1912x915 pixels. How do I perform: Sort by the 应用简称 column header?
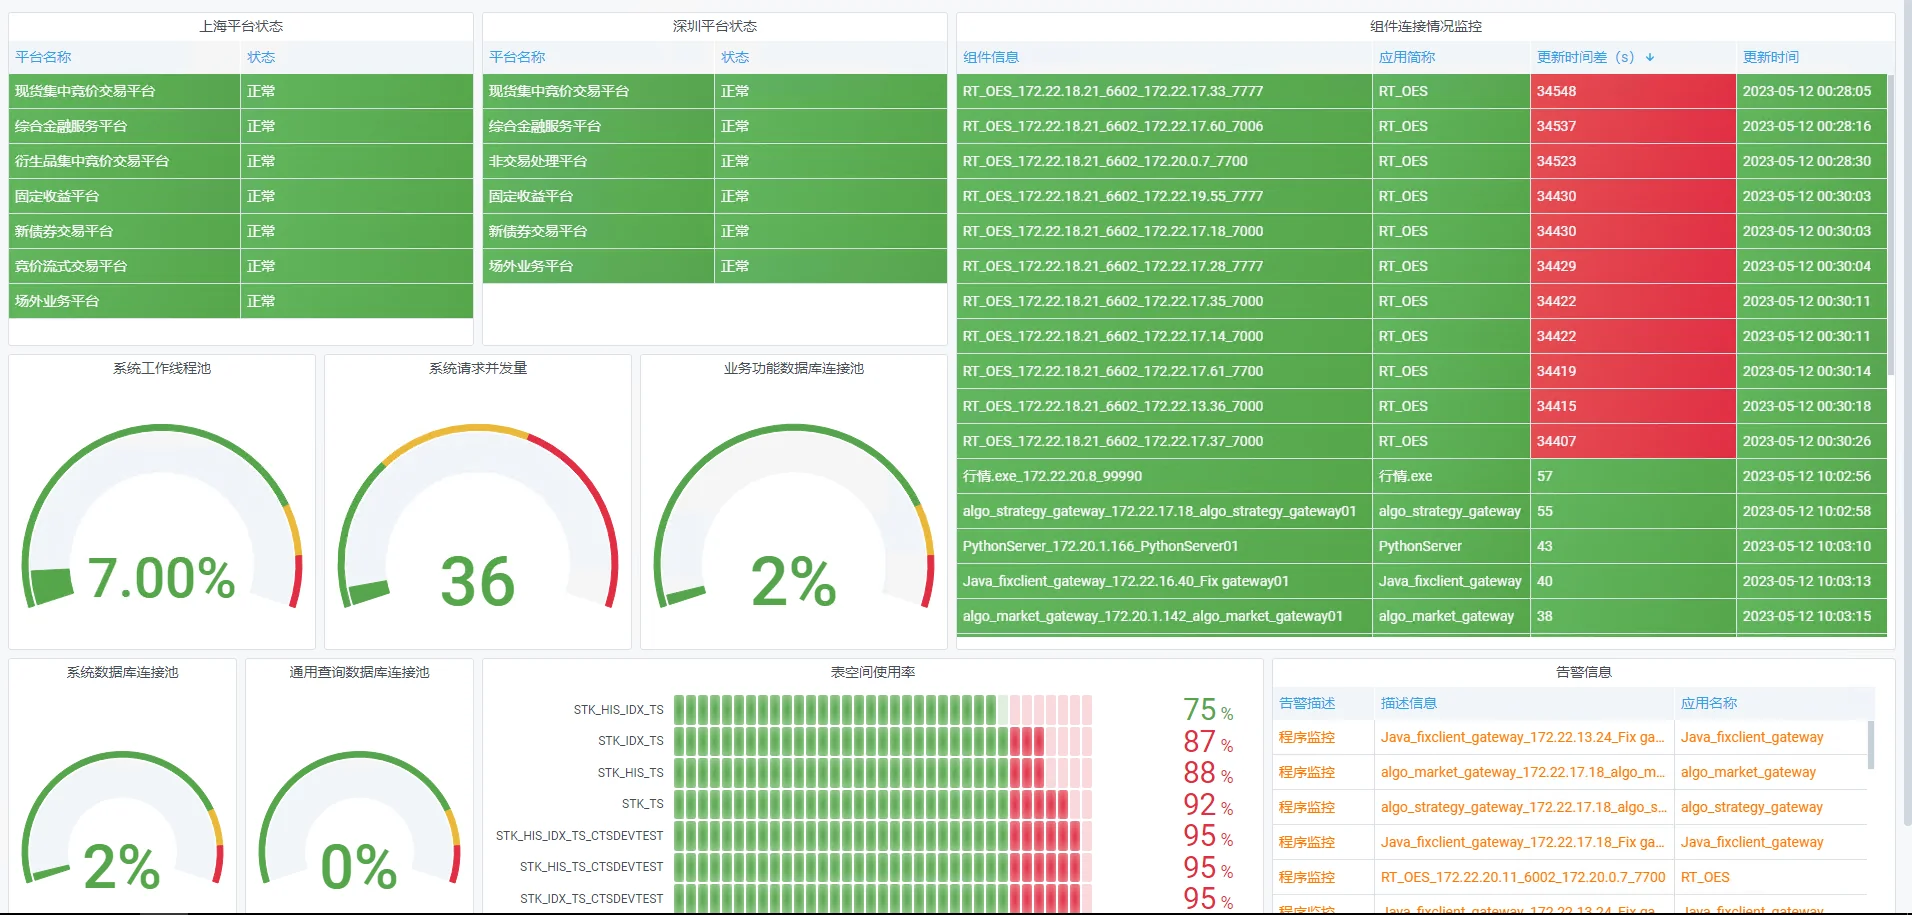click(x=1406, y=57)
